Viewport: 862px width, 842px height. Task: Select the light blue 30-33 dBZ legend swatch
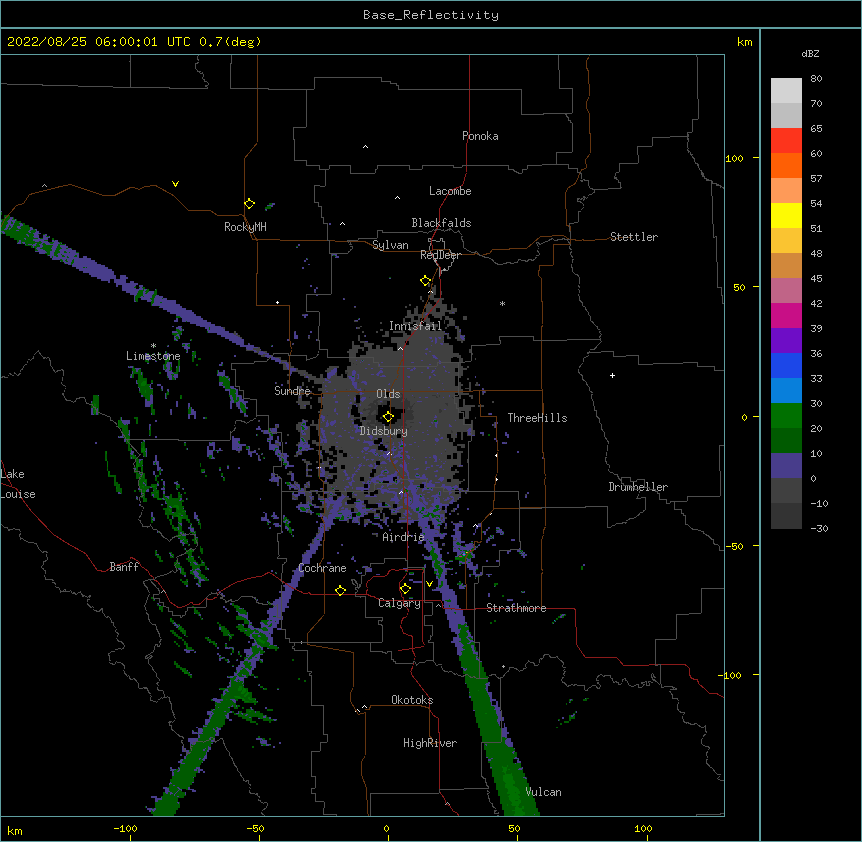[786, 391]
